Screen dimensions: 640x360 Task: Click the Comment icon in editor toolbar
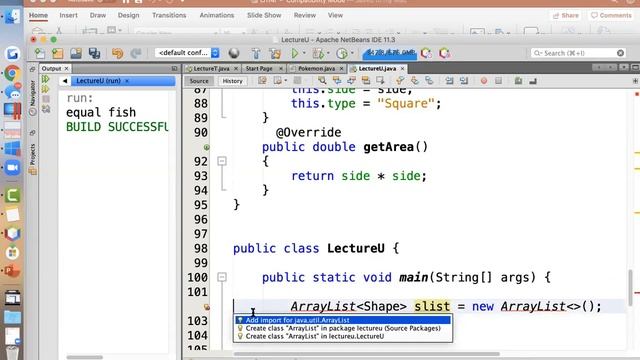click(518, 81)
